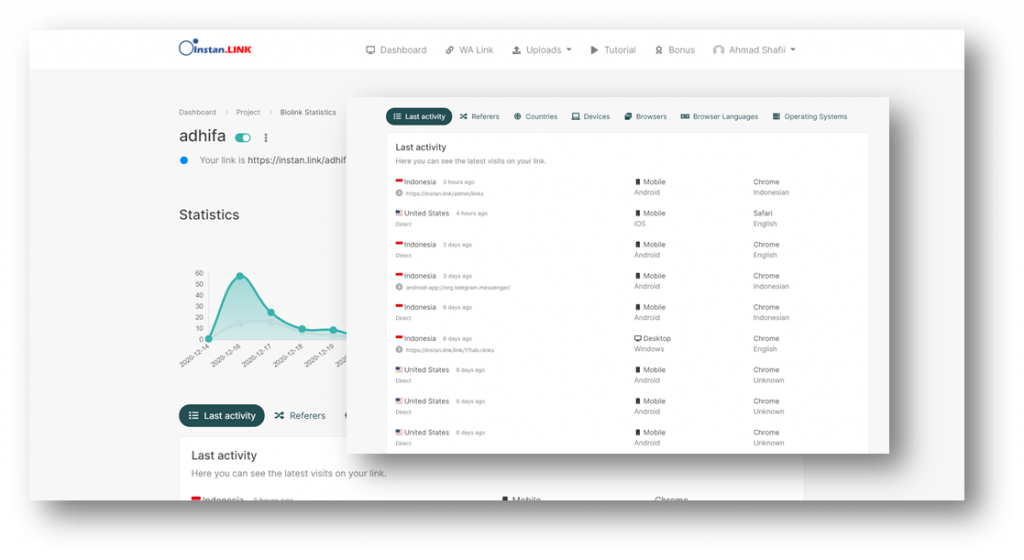
Task: Click the Statistics heading
Action: (209, 215)
